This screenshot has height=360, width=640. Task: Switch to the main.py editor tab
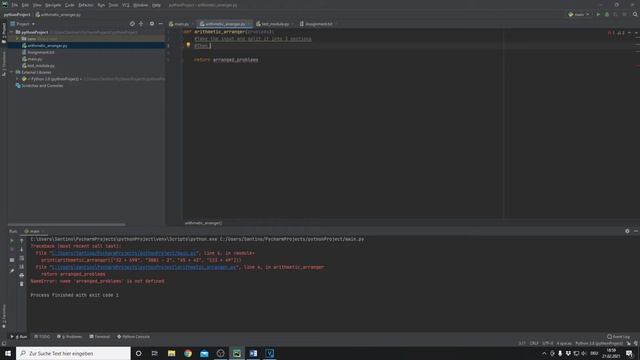(x=179, y=24)
